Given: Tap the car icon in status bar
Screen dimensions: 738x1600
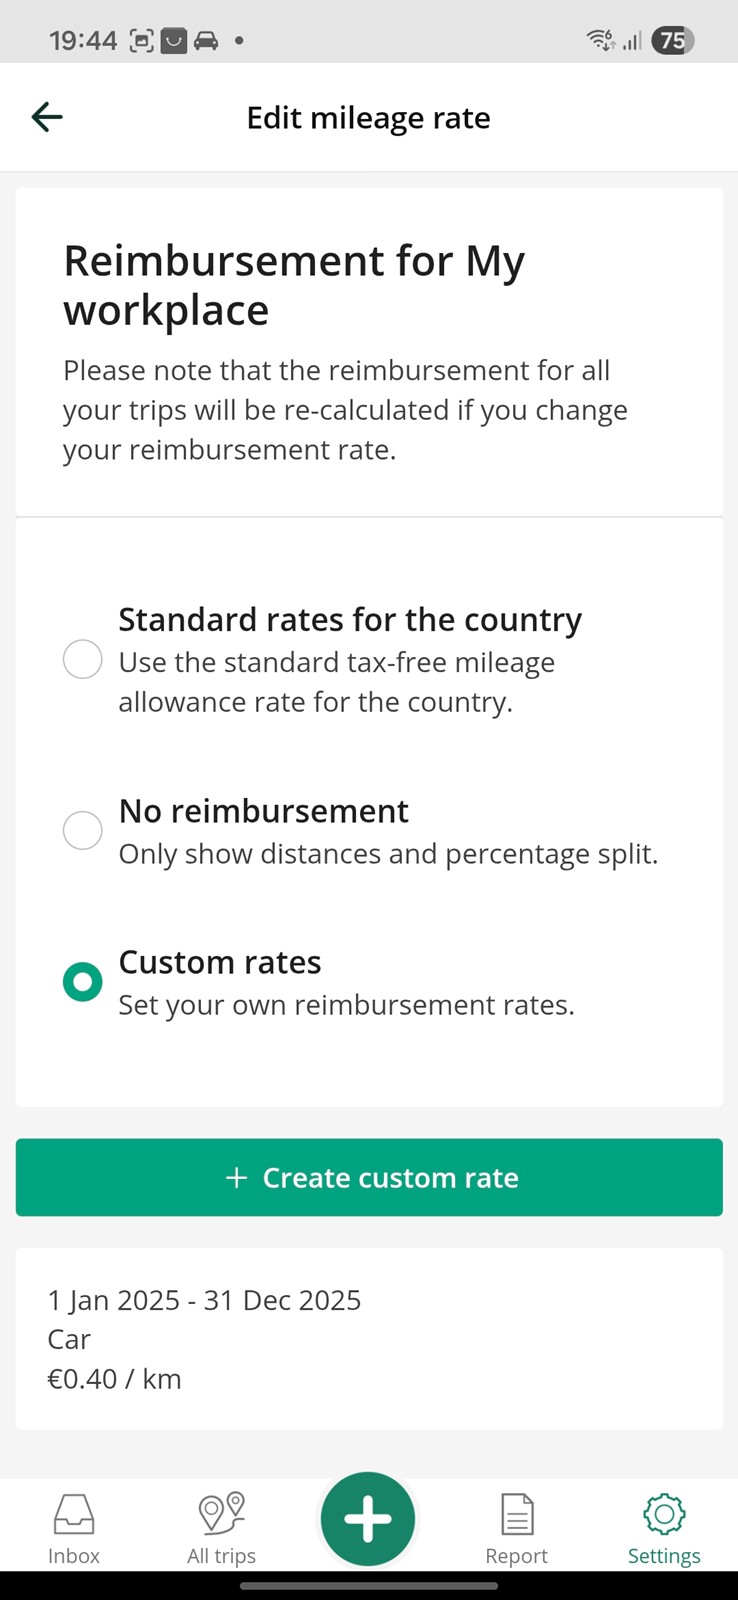Looking at the screenshot, I should coord(206,41).
